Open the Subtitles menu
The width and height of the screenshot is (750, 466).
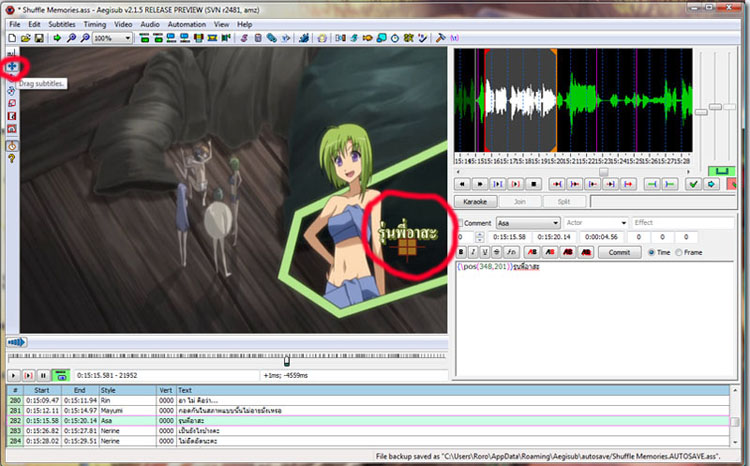(62, 23)
